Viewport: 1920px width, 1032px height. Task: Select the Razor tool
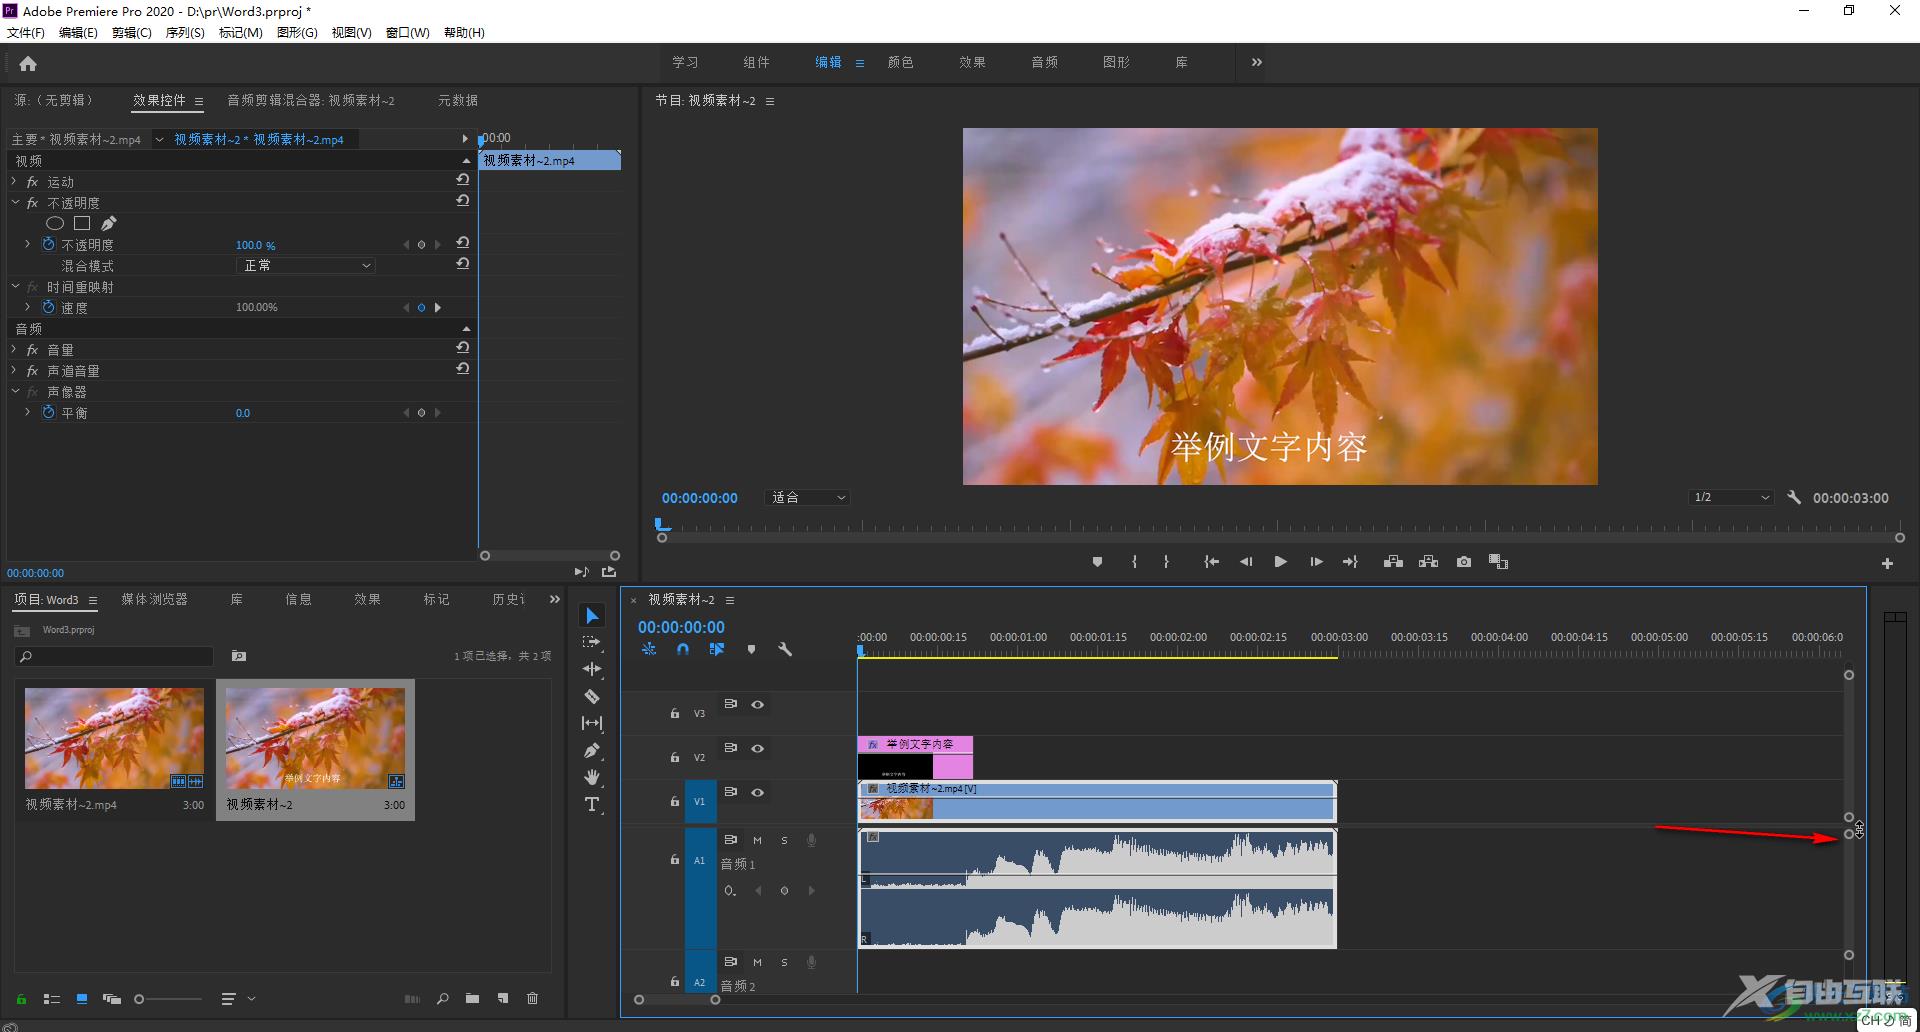[592, 696]
